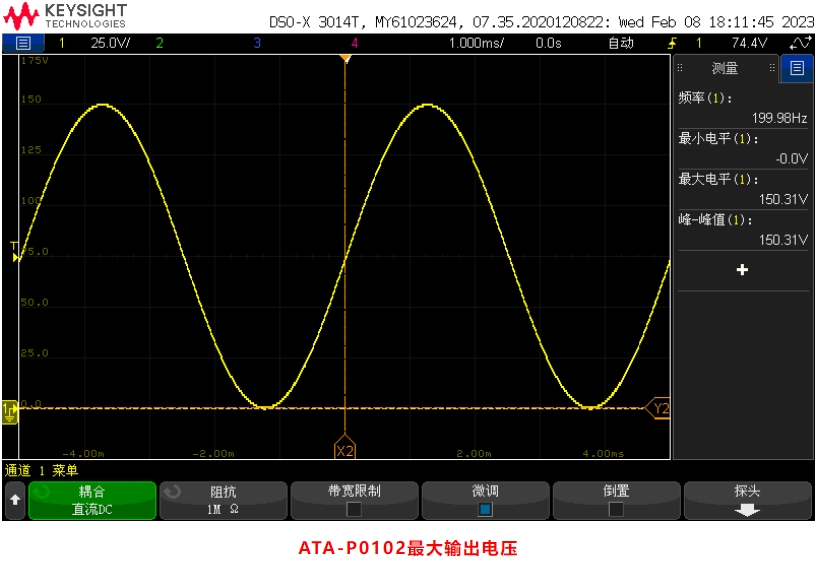Image resolution: width=815 pixels, height=563 pixels.
Task: Click the rising edge trigger icon
Action: tap(672, 43)
